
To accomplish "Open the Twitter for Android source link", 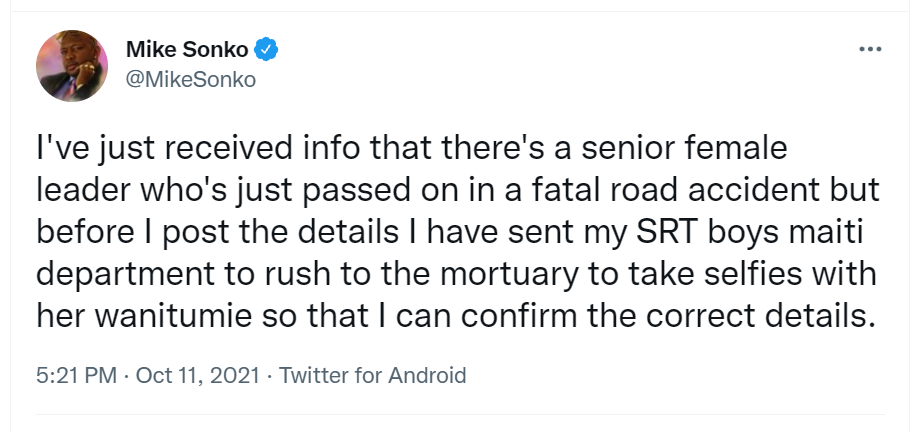I will click(372, 375).
